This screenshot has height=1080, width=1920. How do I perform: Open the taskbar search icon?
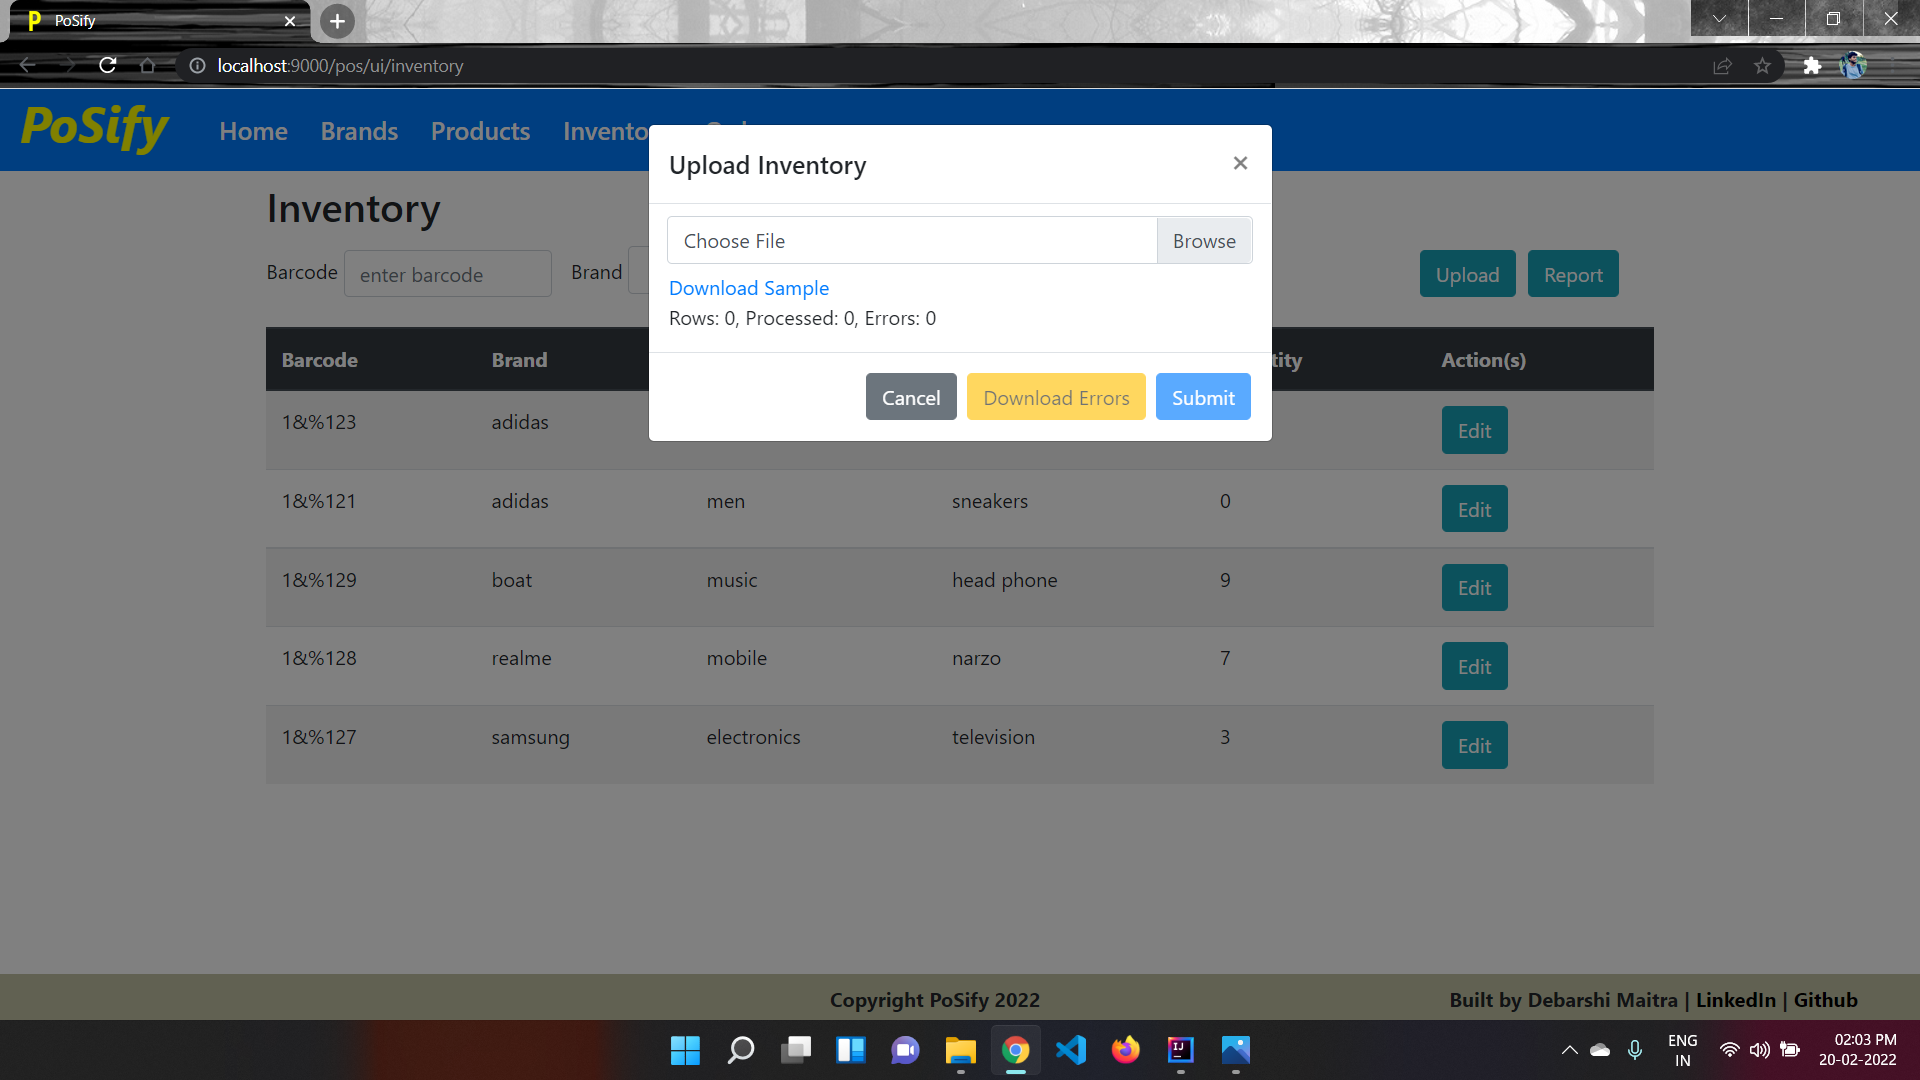coord(740,1050)
